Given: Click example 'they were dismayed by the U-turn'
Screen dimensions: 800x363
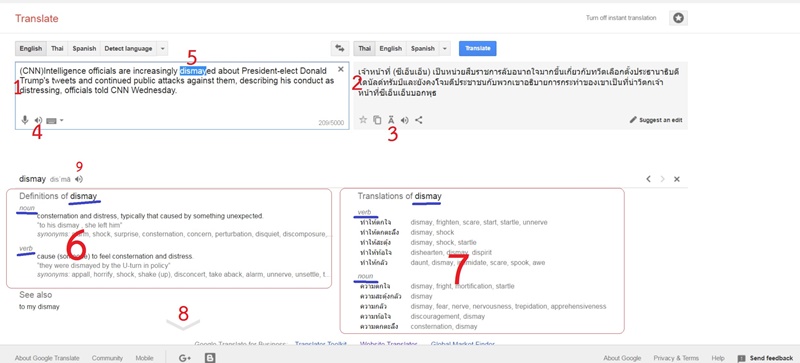Looking at the screenshot, I should [104, 265].
